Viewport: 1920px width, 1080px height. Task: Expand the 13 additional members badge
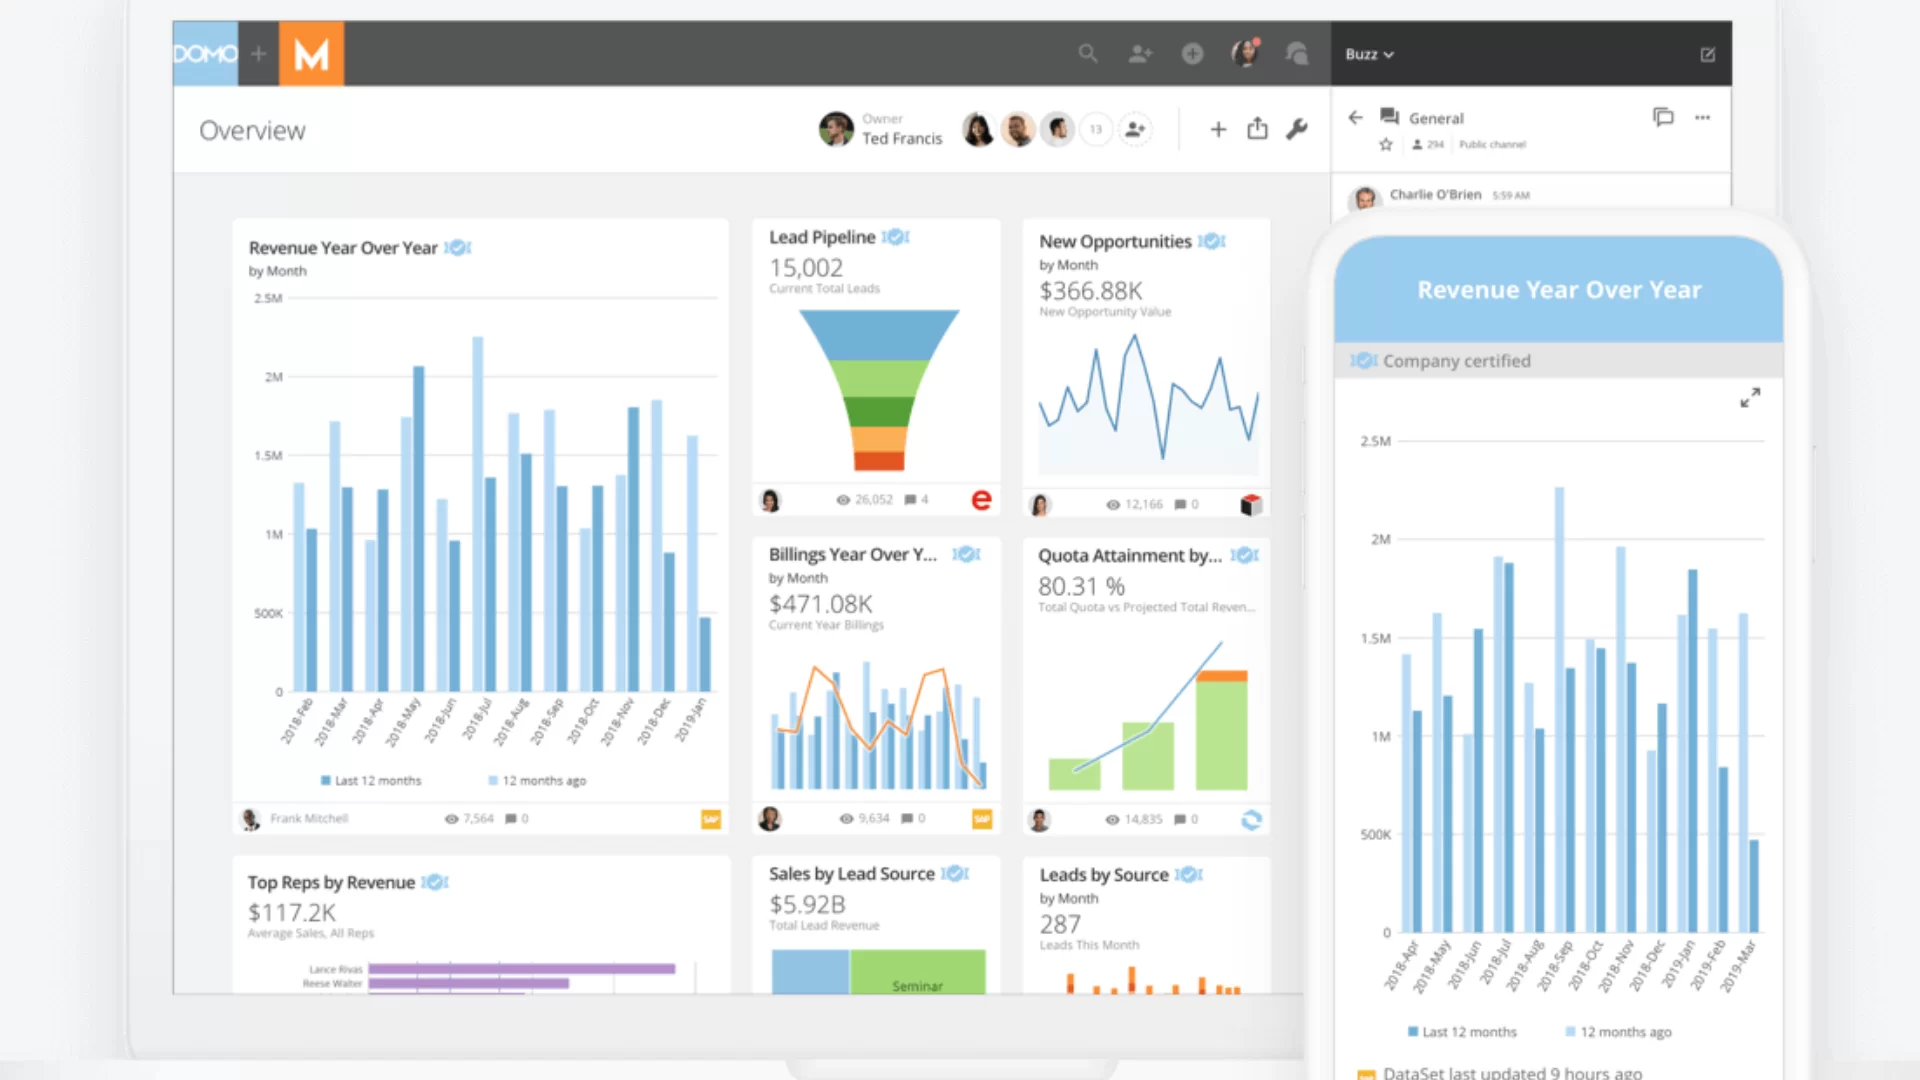coord(1096,129)
